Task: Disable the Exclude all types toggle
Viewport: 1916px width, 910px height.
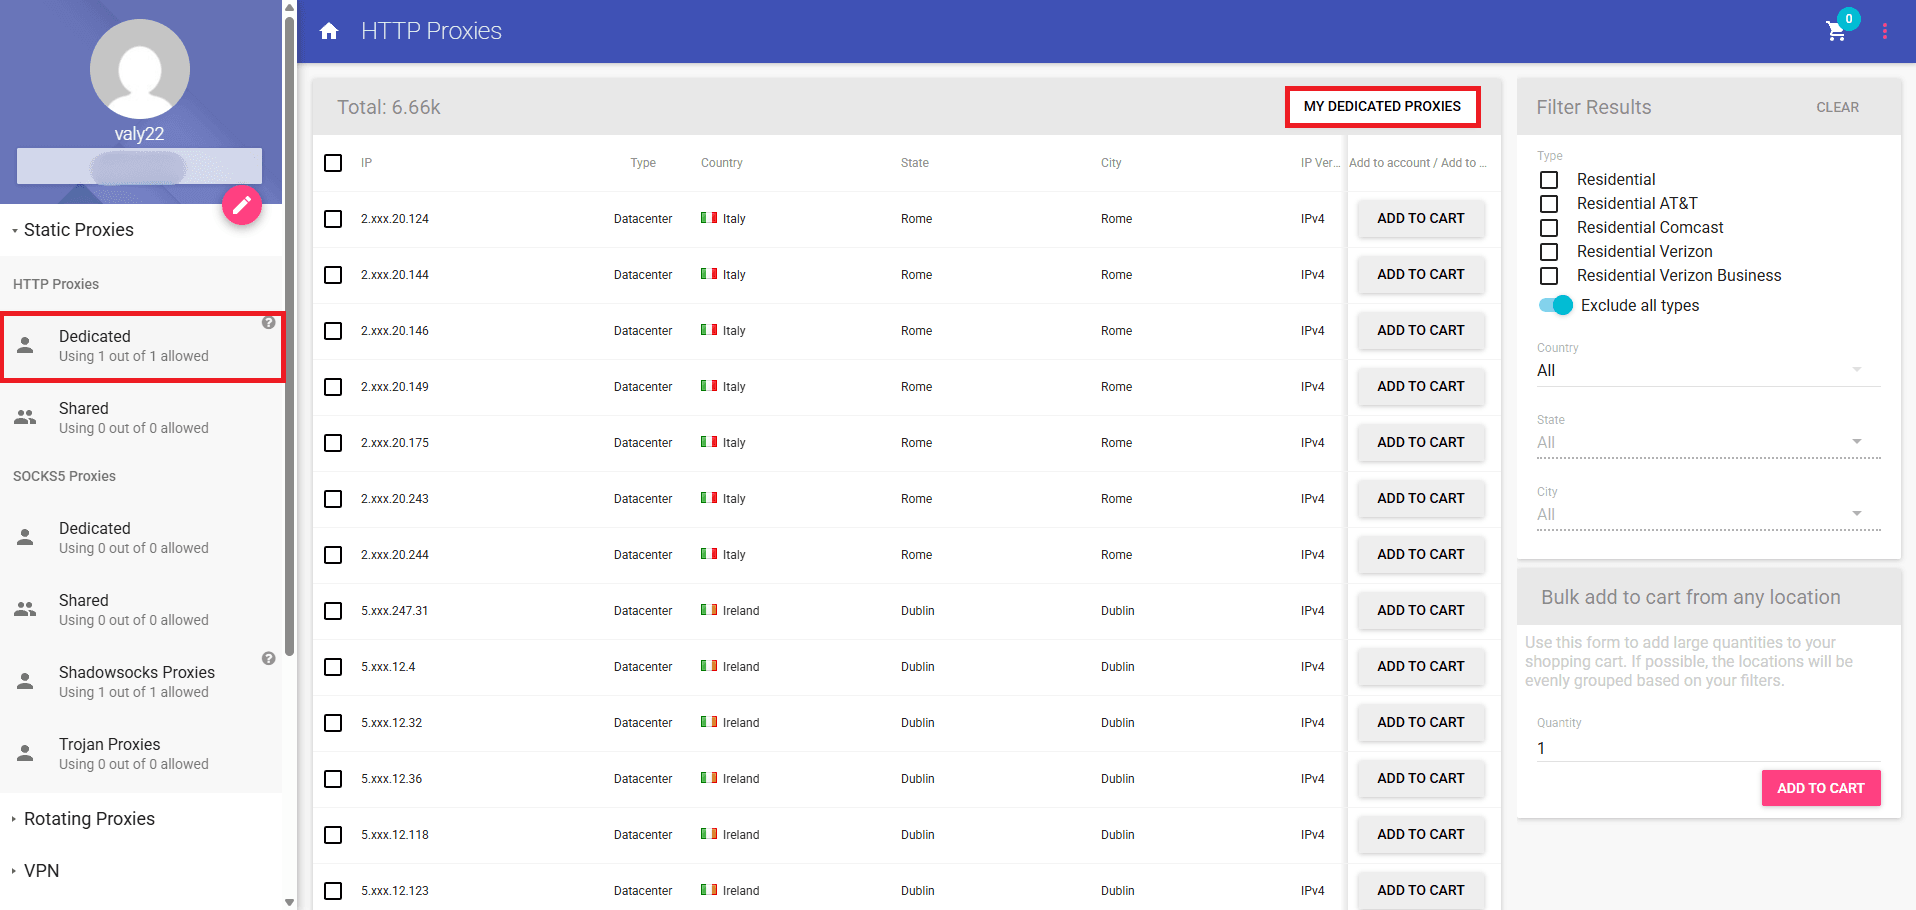Action: pos(1555,305)
